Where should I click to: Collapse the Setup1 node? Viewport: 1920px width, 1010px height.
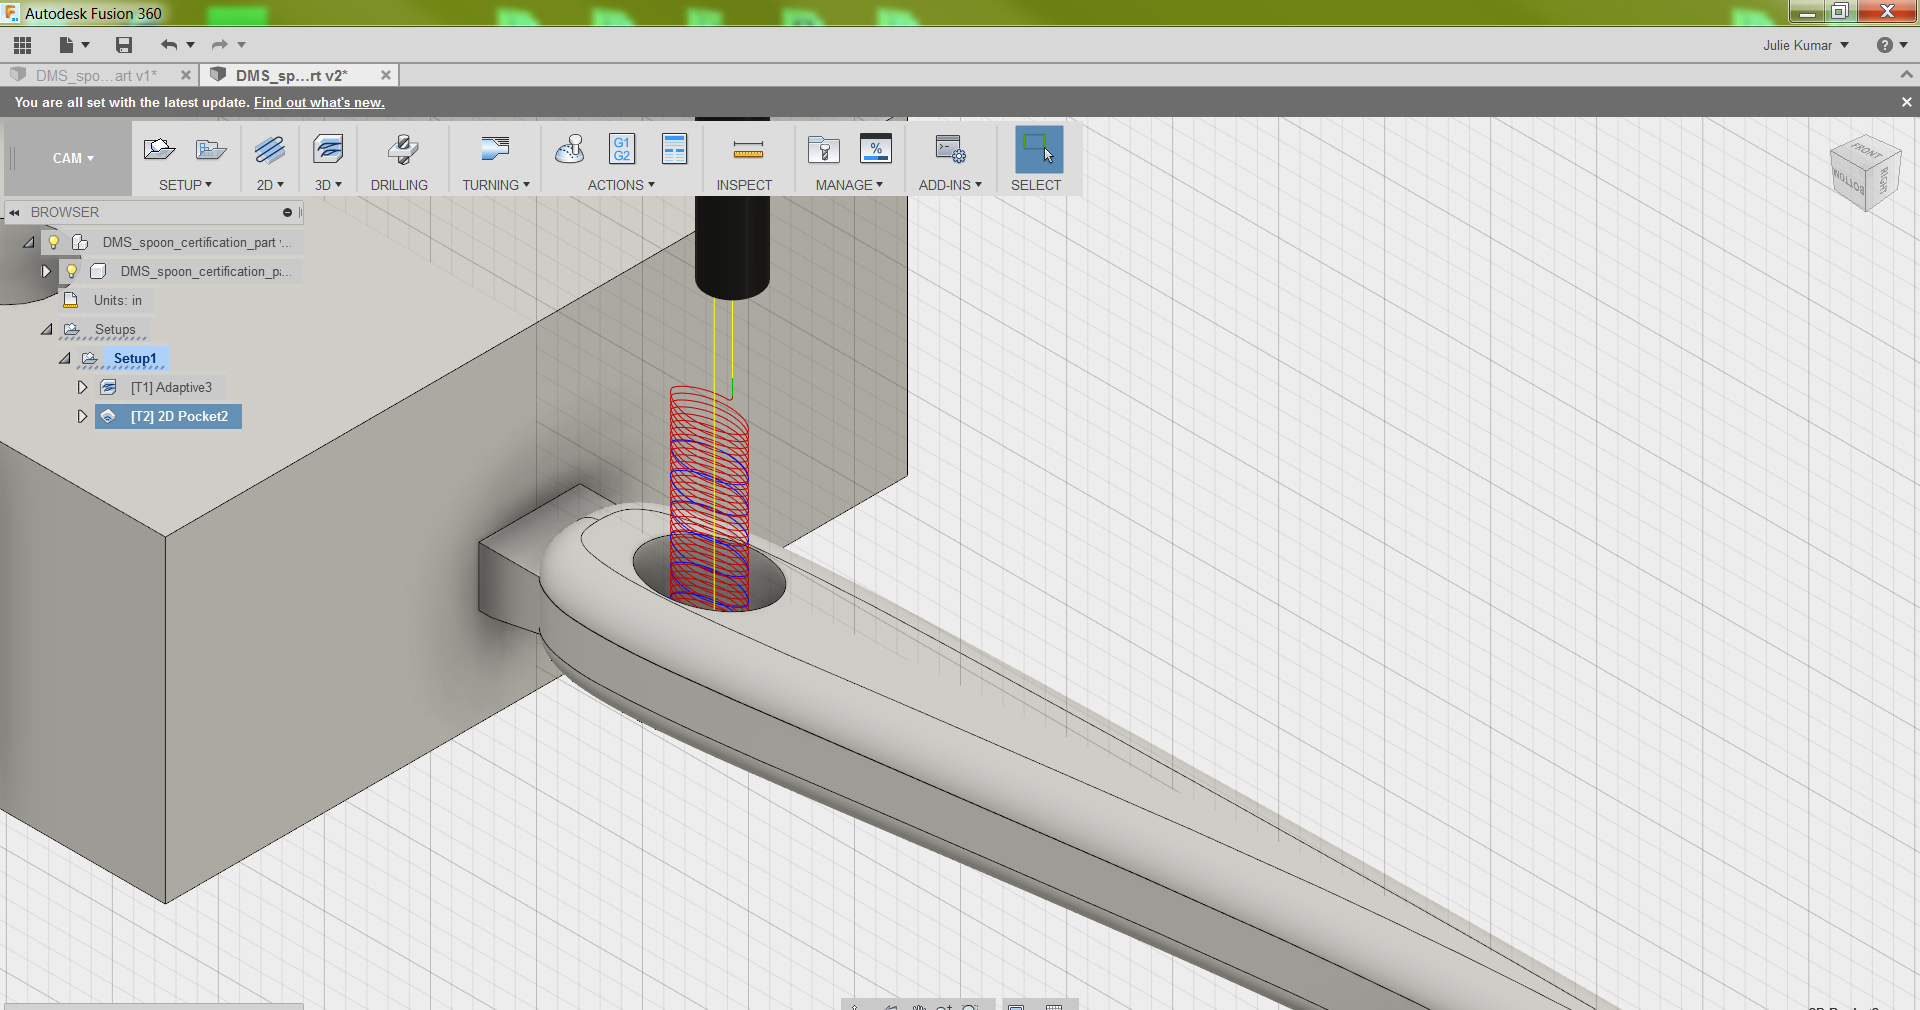(x=65, y=358)
